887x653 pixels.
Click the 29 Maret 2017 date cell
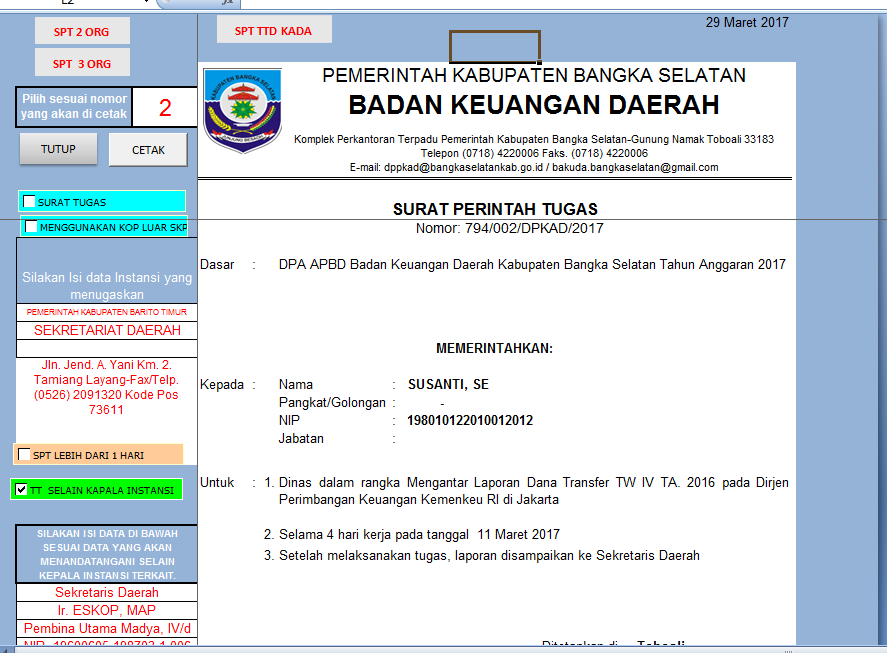[x=747, y=22]
